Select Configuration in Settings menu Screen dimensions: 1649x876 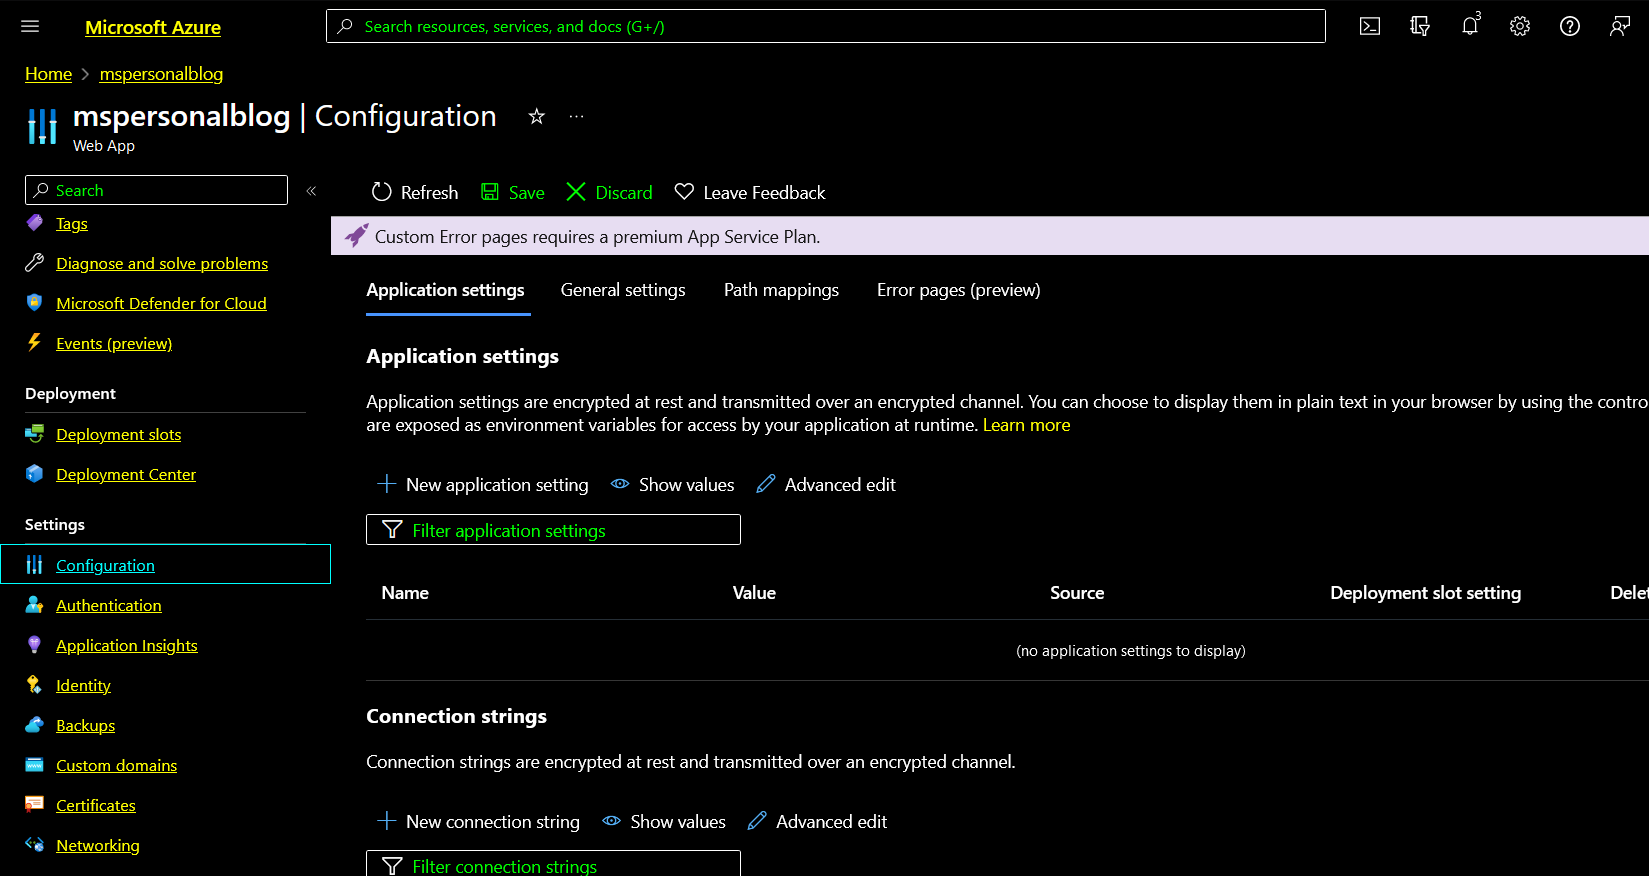[166, 564]
